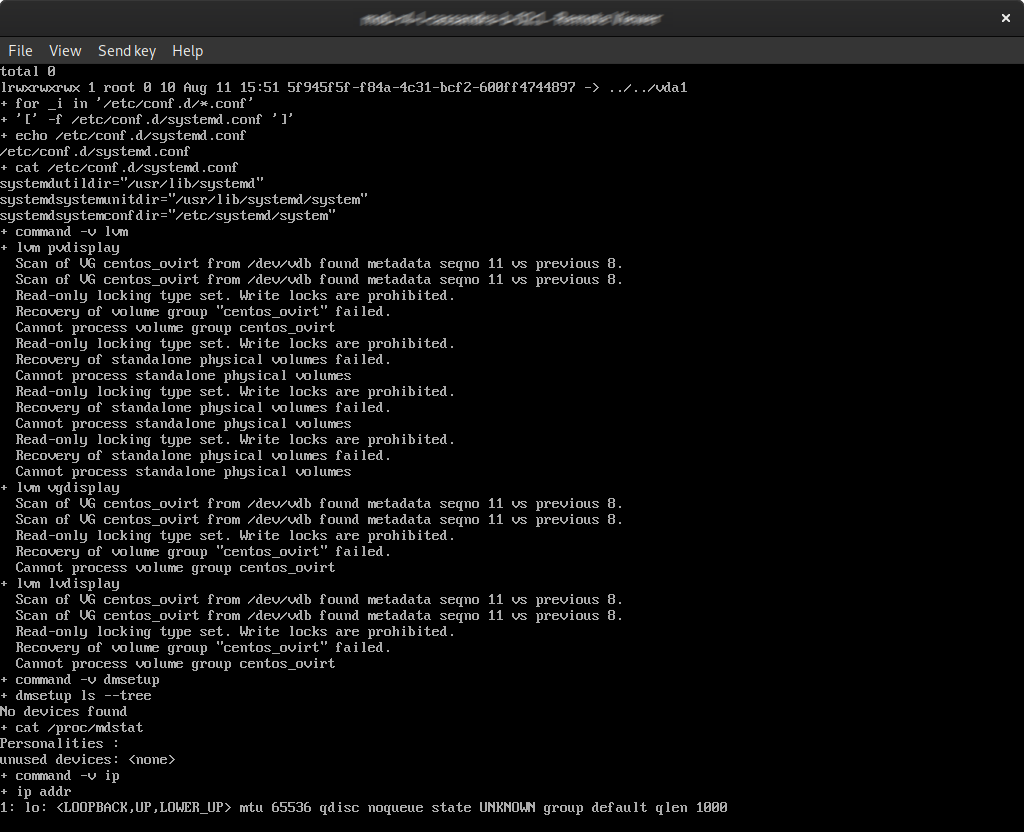Open the File menu
This screenshot has width=1024, height=832.
20,51
